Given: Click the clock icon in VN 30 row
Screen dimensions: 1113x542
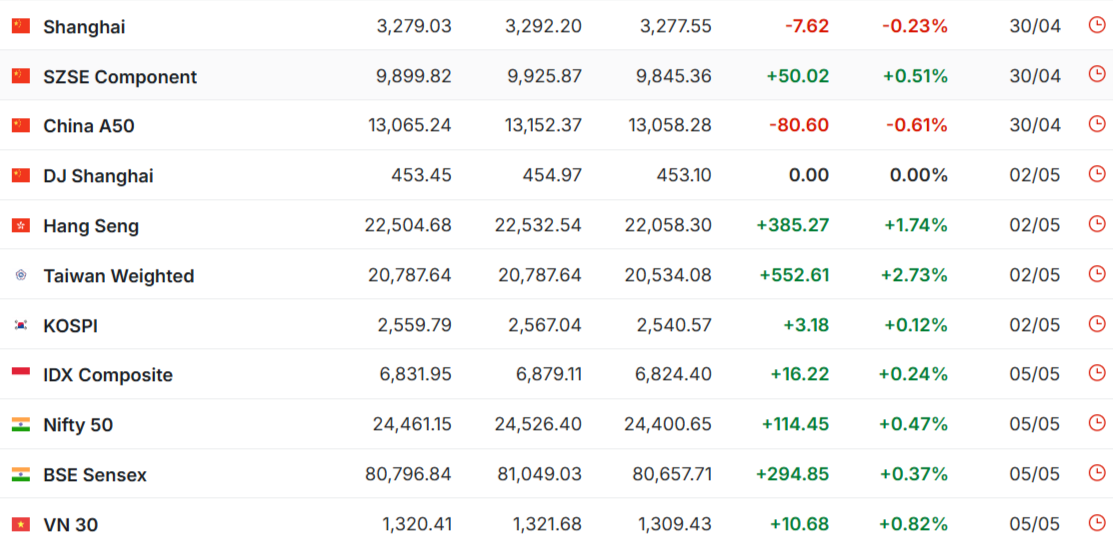Looking at the screenshot, I should (x=1097, y=523).
